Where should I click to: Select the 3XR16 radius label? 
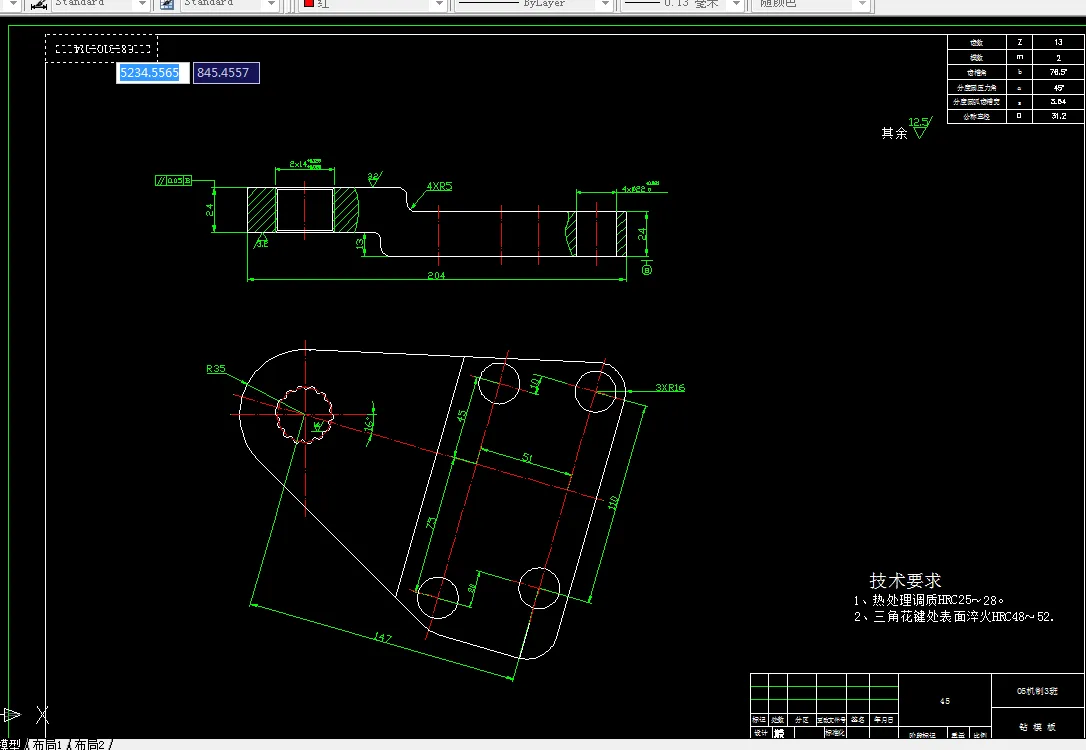pyautogui.click(x=670, y=387)
